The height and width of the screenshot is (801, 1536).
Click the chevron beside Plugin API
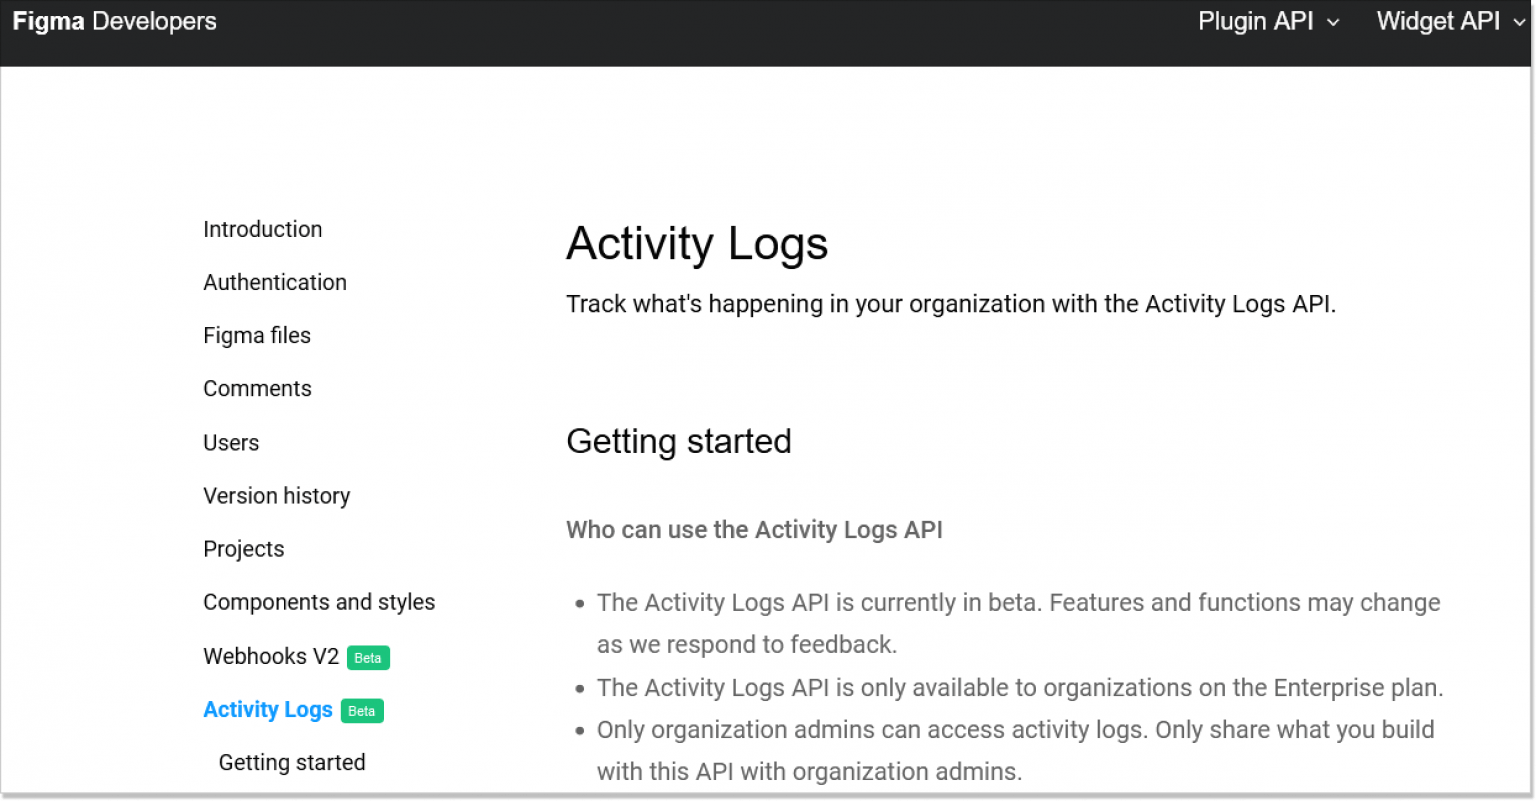coord(1333,23)
